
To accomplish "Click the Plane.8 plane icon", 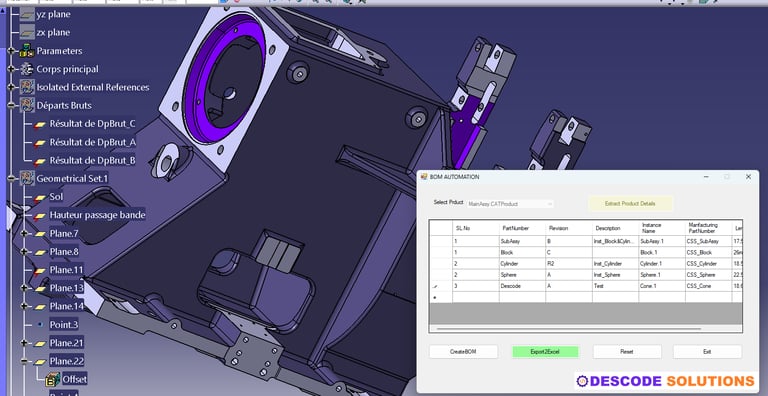I will (x=40, y=252).
